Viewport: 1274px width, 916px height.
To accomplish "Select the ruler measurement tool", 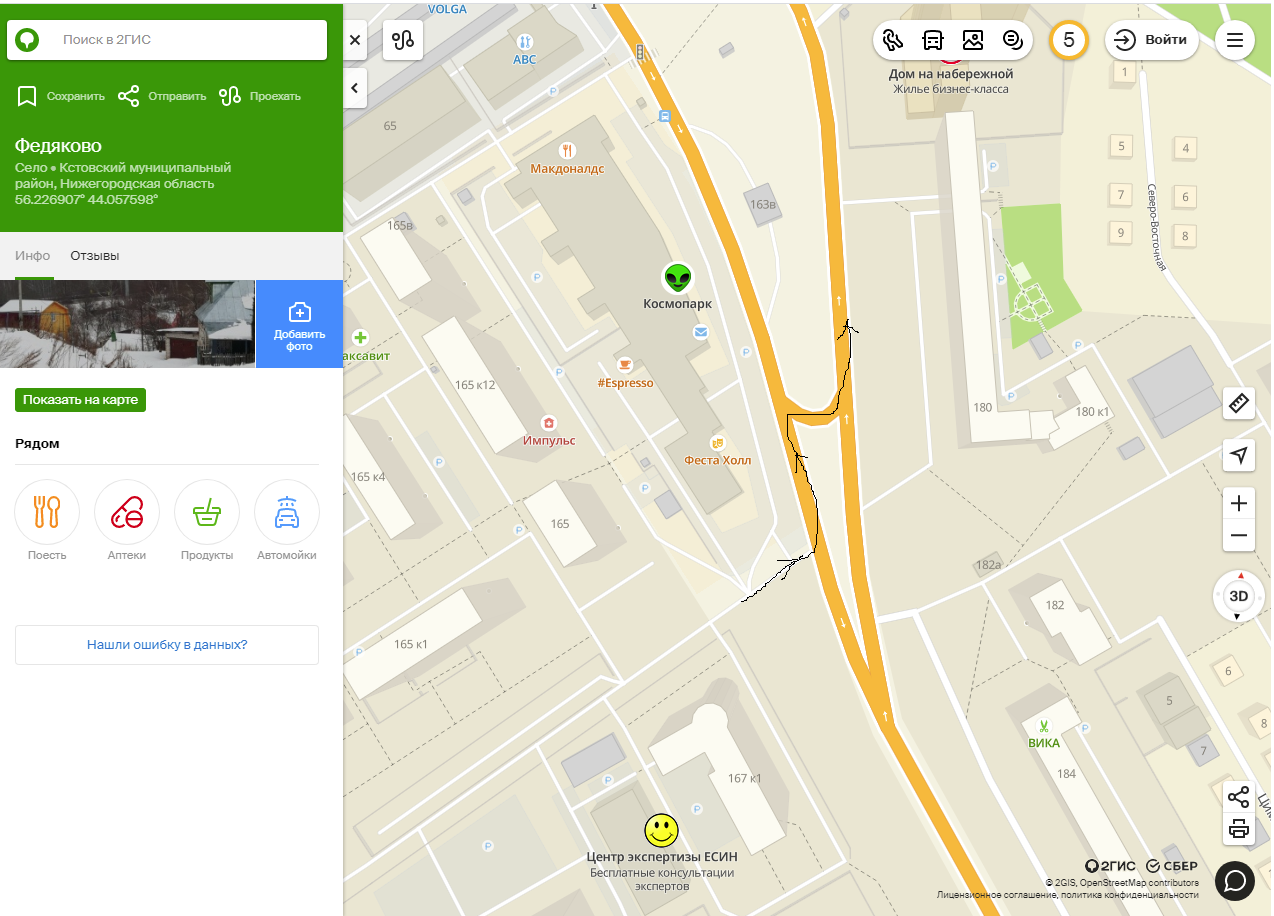I will [1239, 404].
